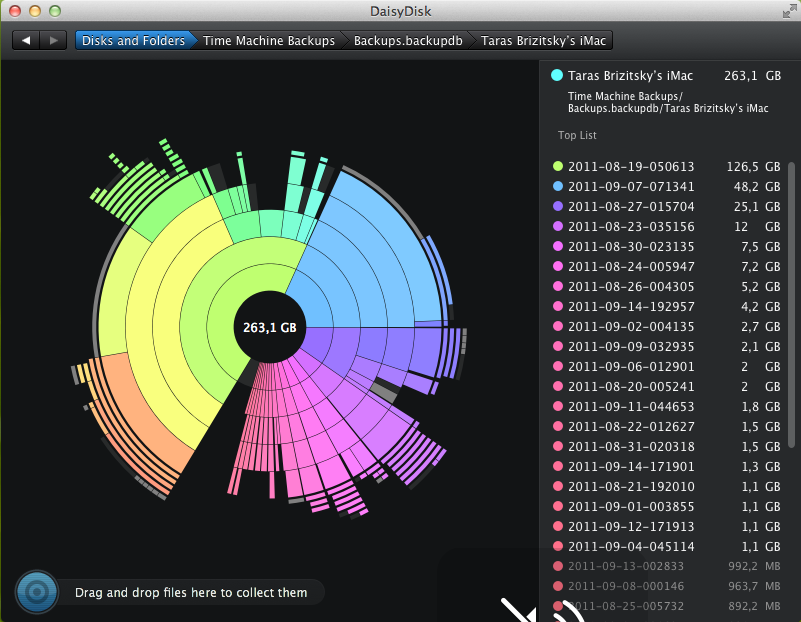
Task: Click the sidebar vertical scrollbar
Action: point(791,304)
